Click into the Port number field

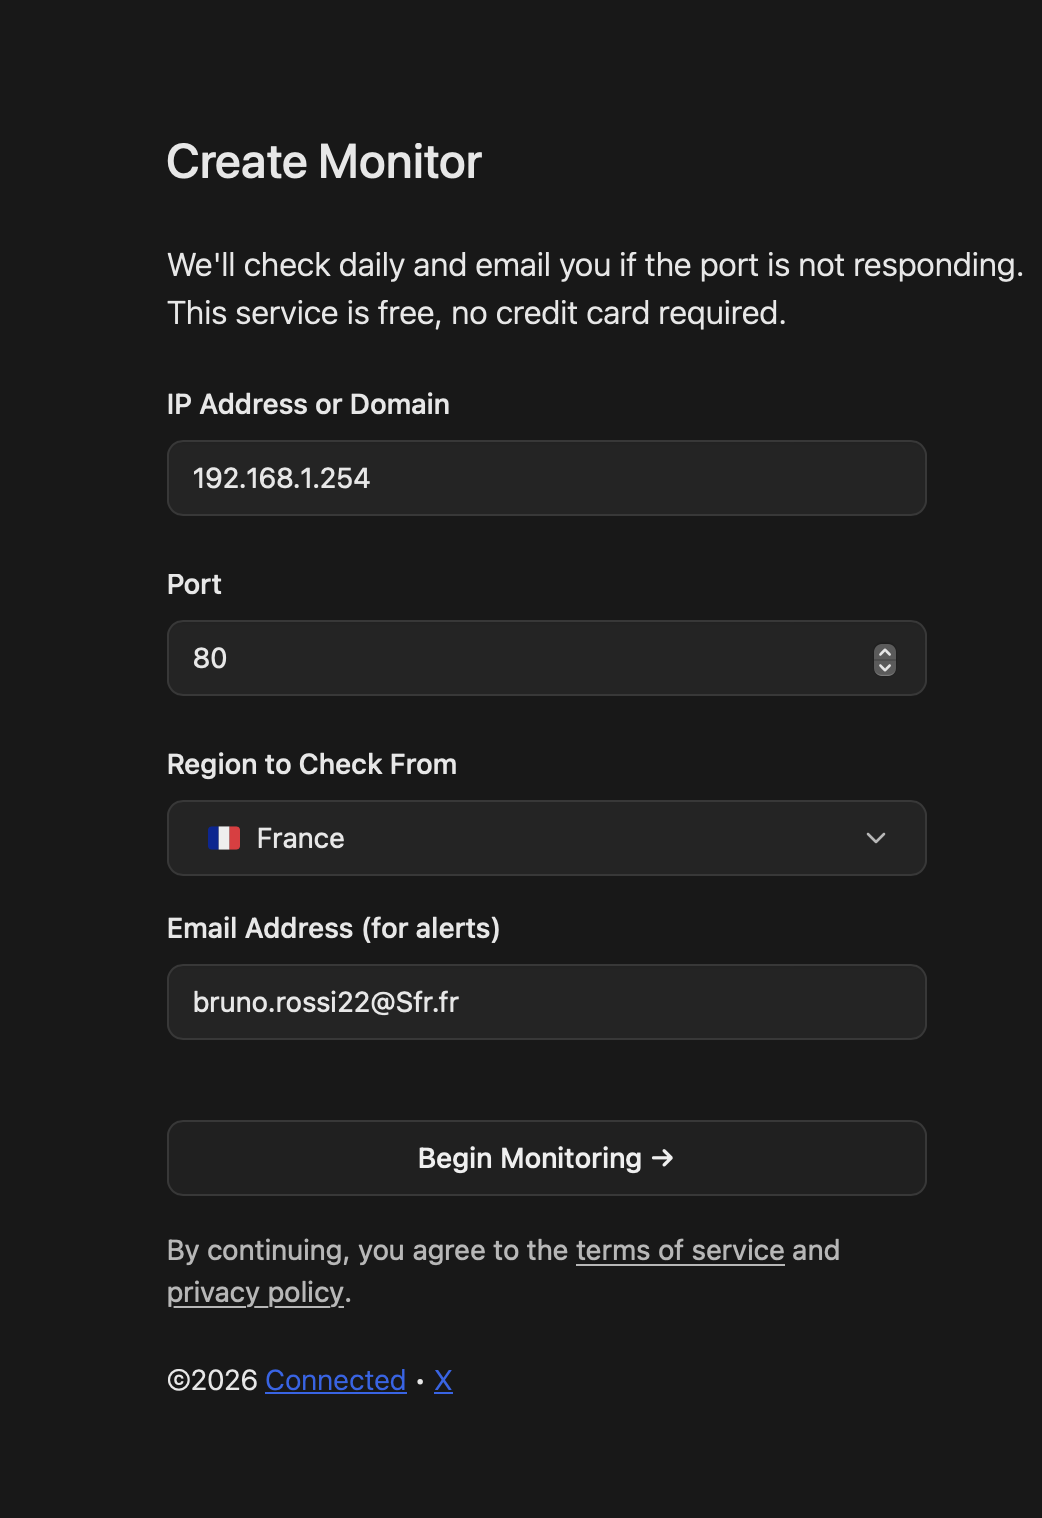(520, 658)
